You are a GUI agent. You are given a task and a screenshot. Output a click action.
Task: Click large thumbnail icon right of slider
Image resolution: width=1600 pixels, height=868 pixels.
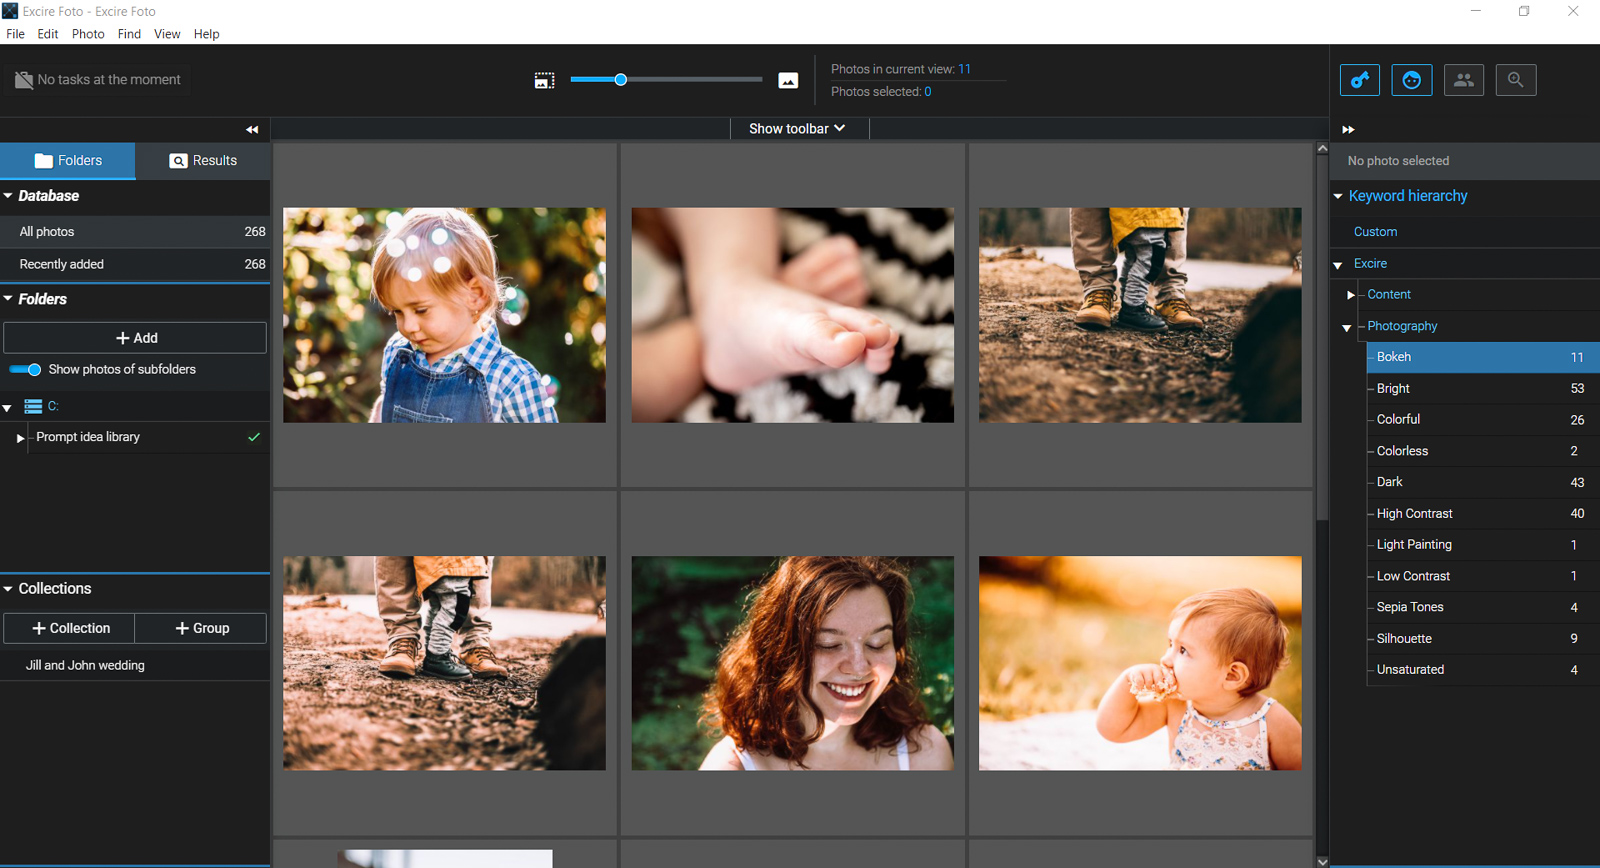coord(788,80)
